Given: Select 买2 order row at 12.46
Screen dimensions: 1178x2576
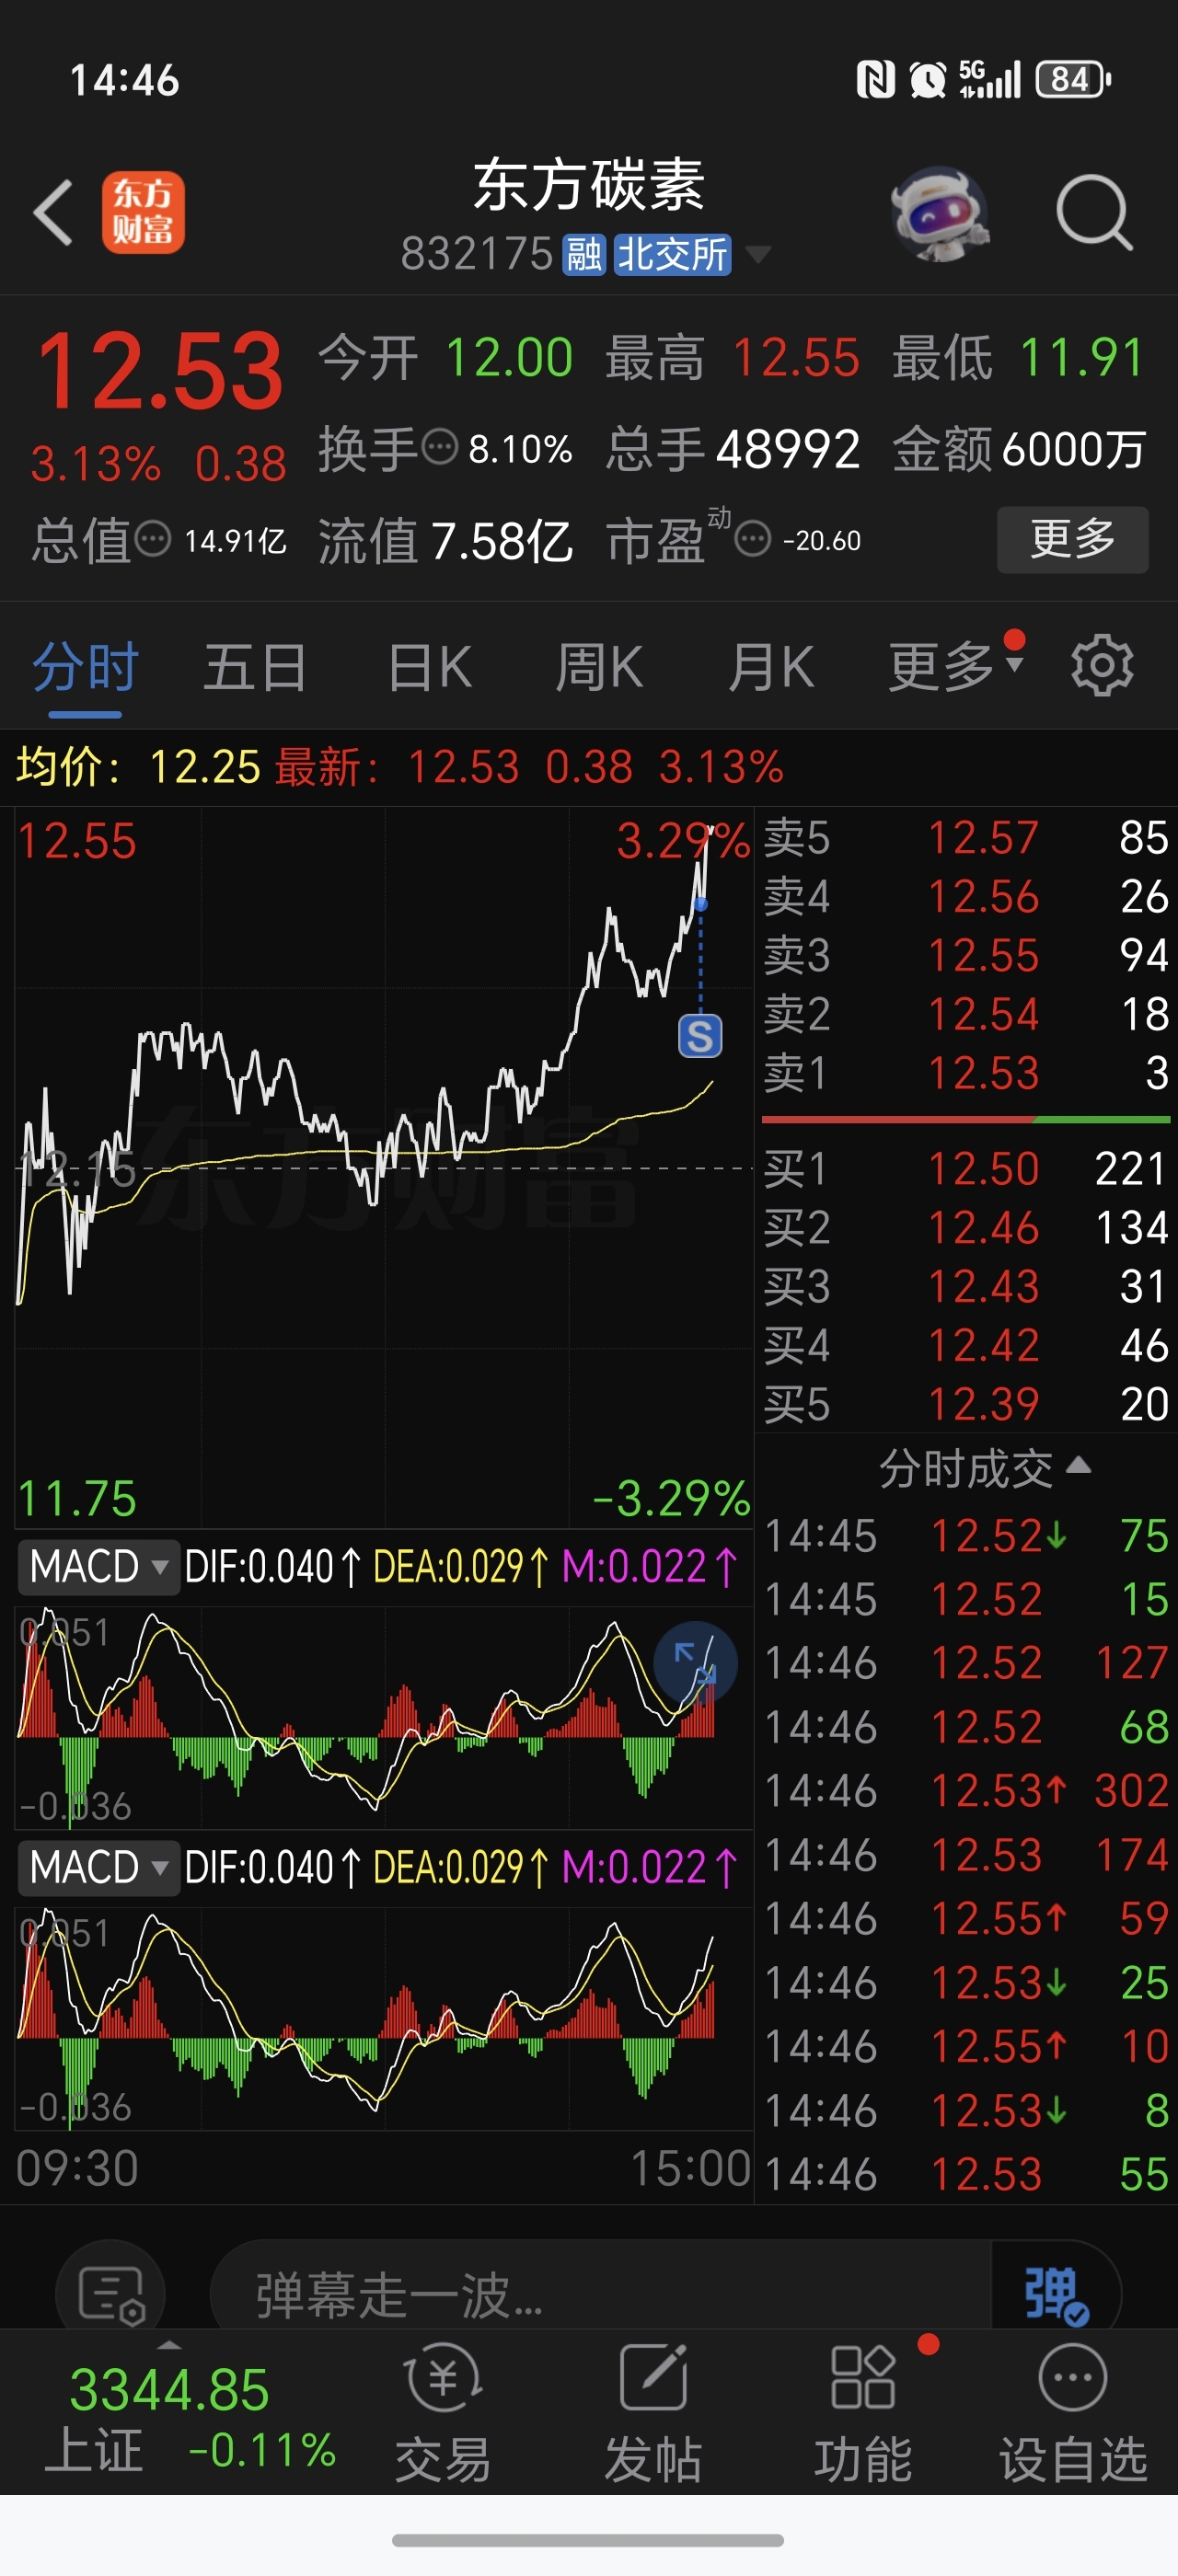Looking at the screenshot, I should pyautogui.click(x=966, y=1228).
